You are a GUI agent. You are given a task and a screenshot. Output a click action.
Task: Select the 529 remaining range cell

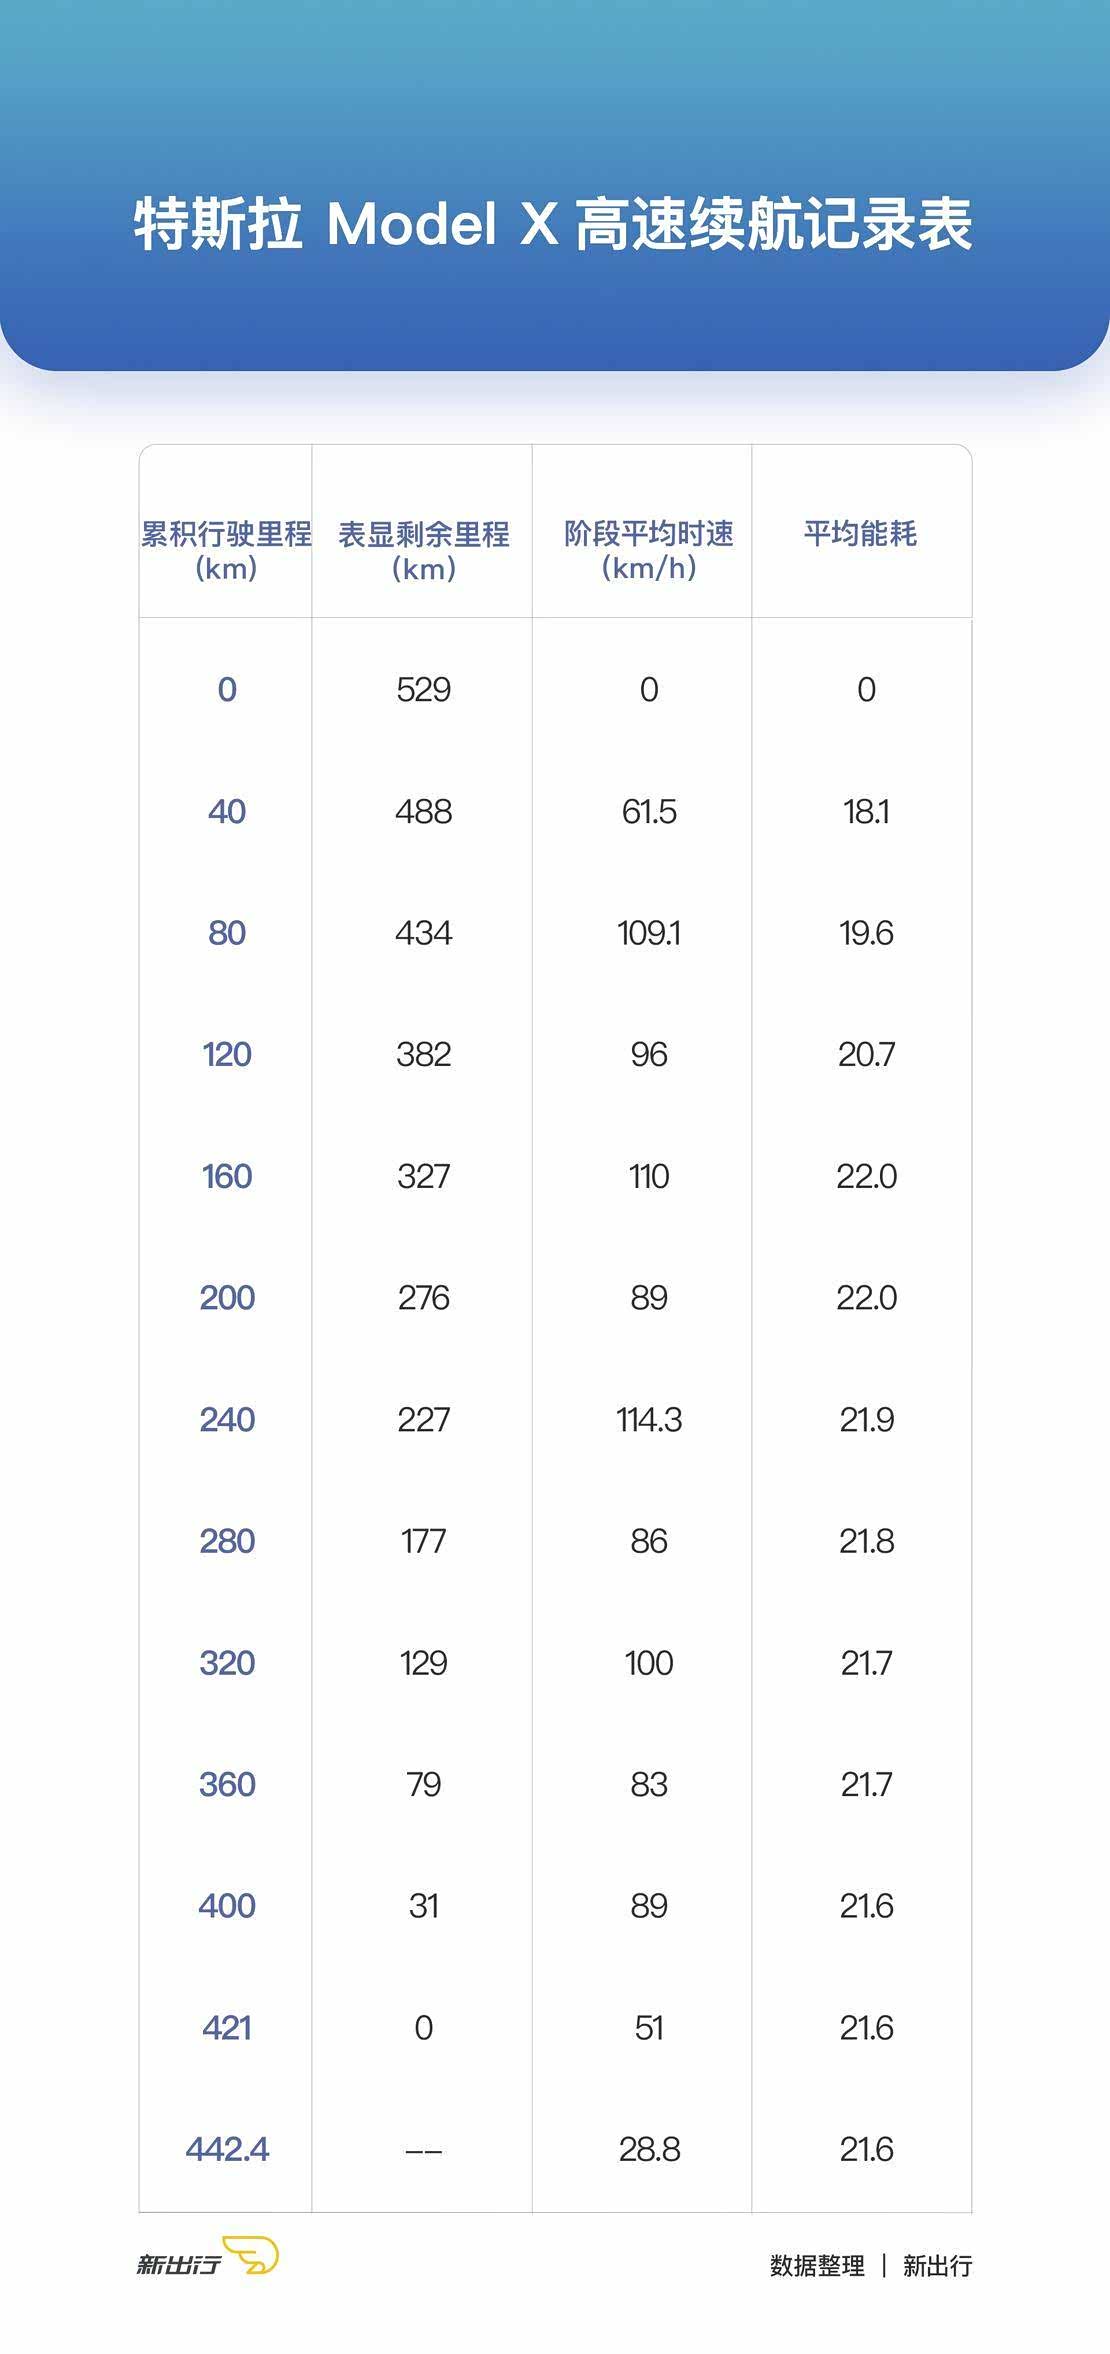tap(423, 690)
